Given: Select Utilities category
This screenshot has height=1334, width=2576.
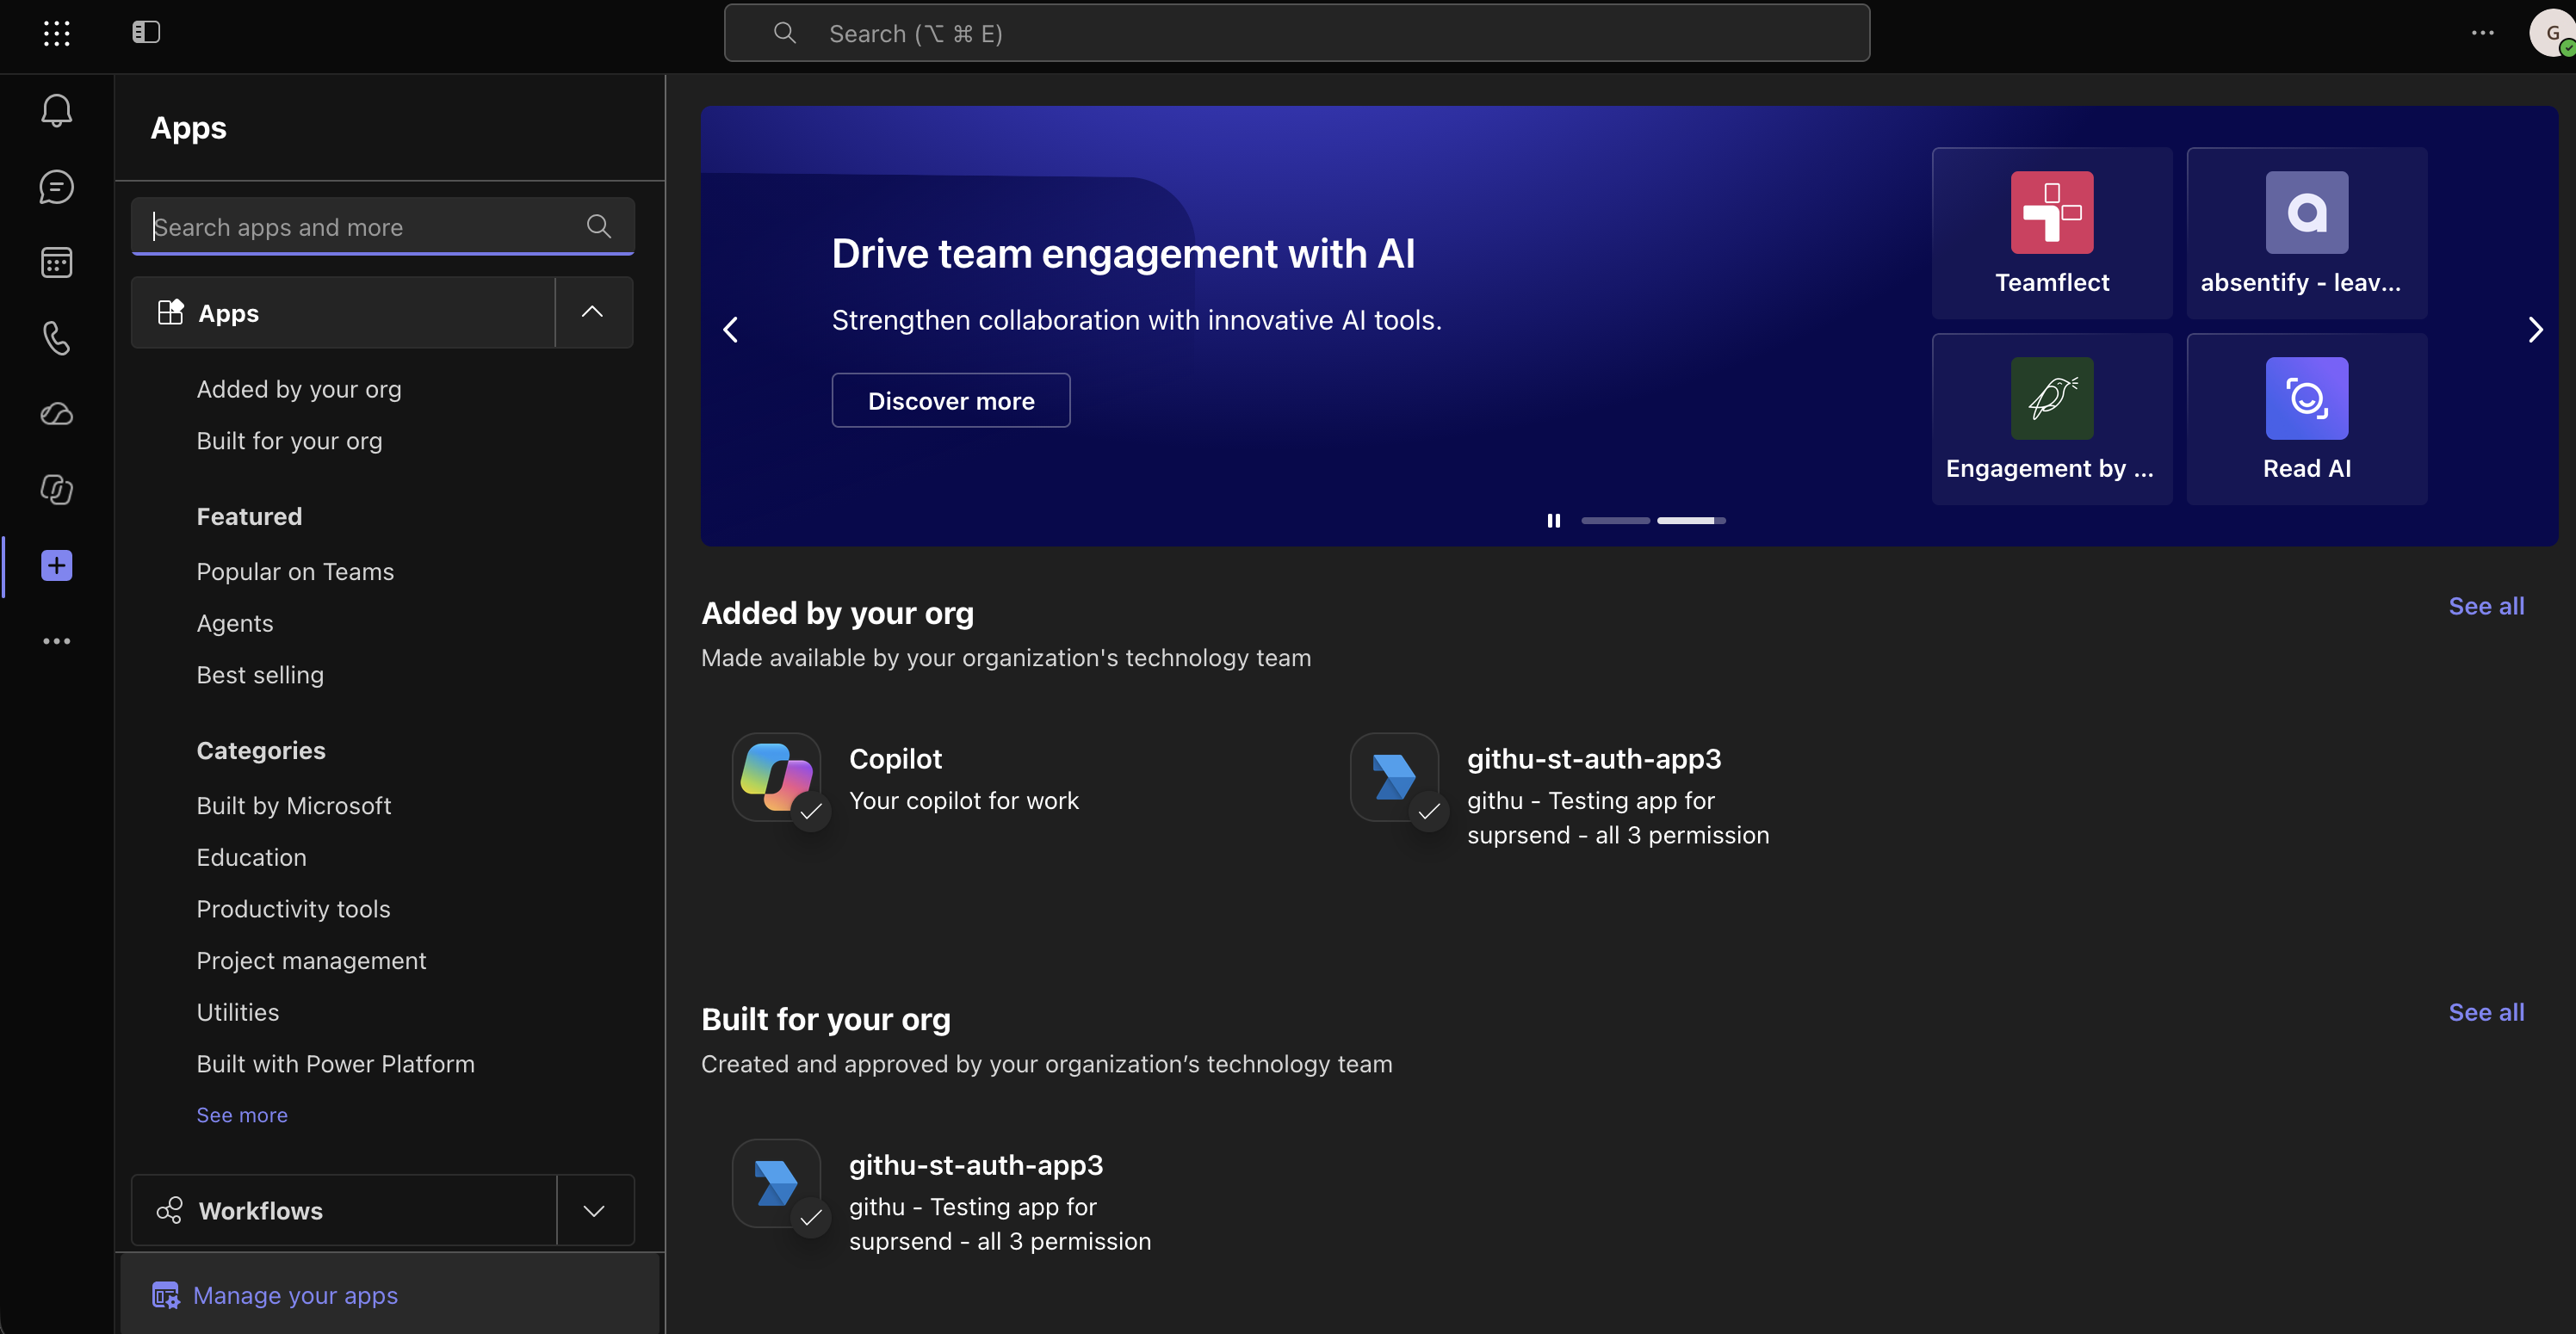Looking at the screenshot, I should (x=238, y=1012).
